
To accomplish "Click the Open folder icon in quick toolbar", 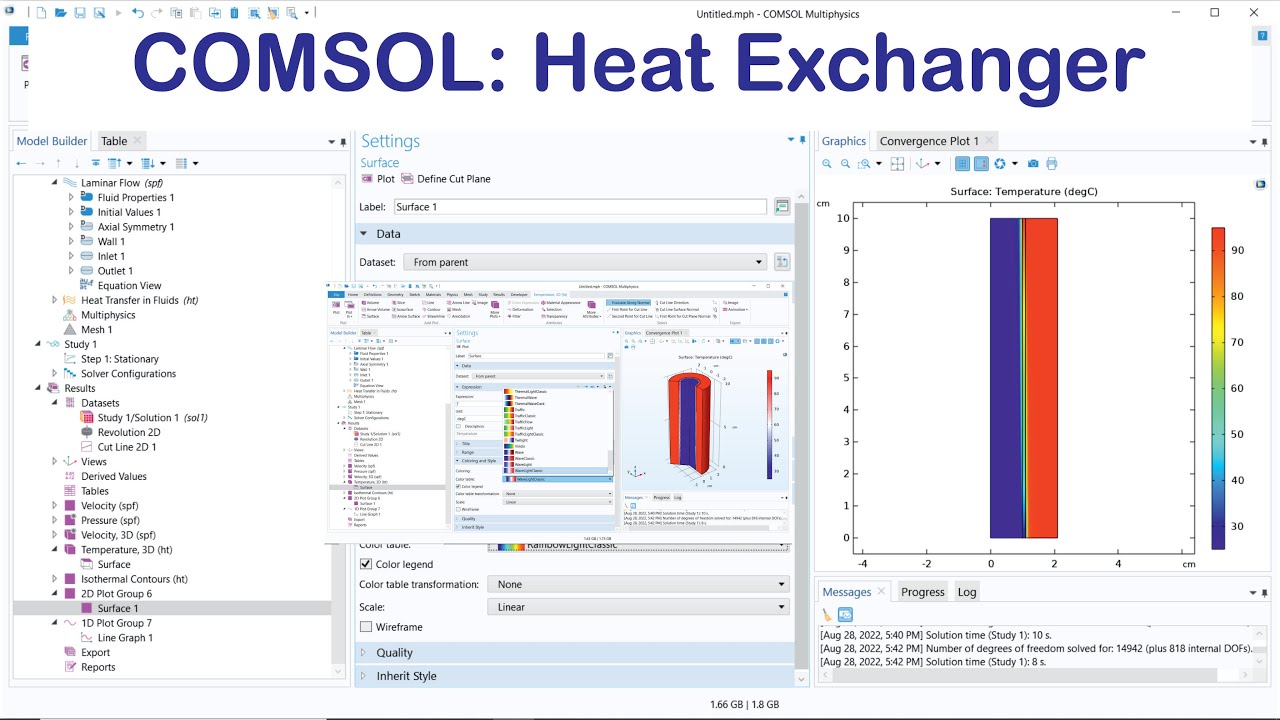I will pyautogui.click(x=60, y=13).
